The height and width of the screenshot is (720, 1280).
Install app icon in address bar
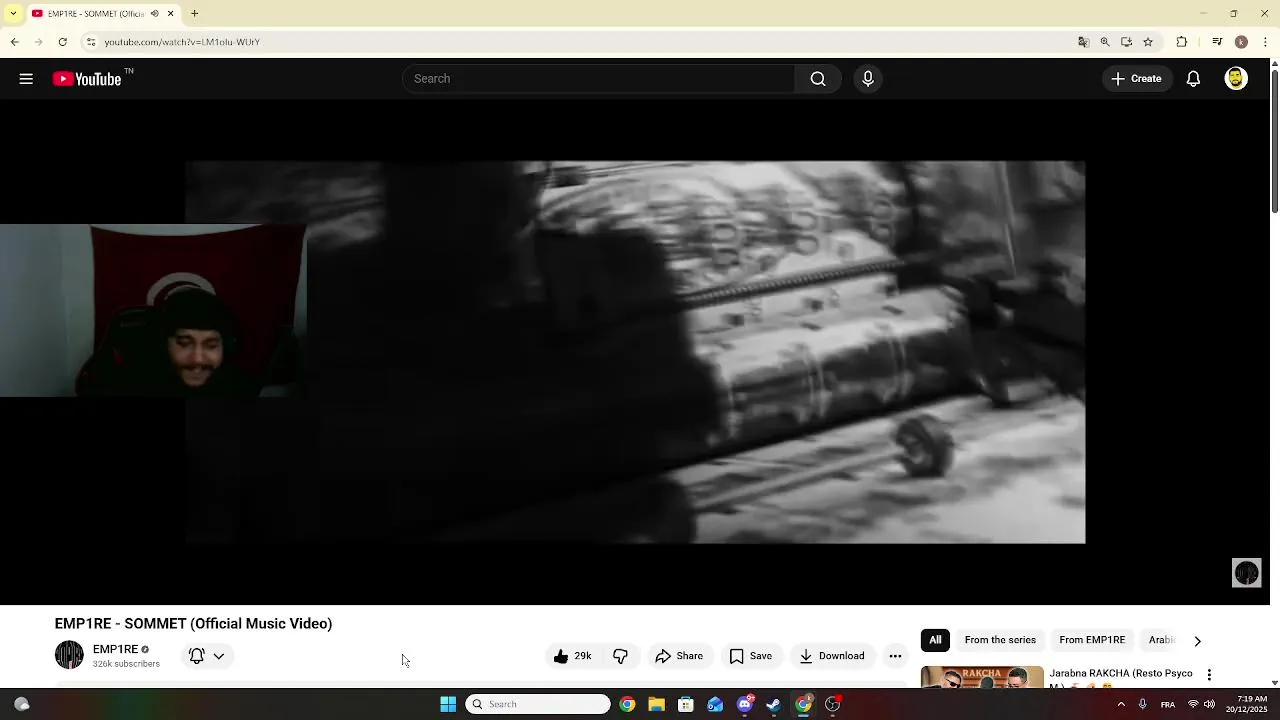pos(1126,42)
